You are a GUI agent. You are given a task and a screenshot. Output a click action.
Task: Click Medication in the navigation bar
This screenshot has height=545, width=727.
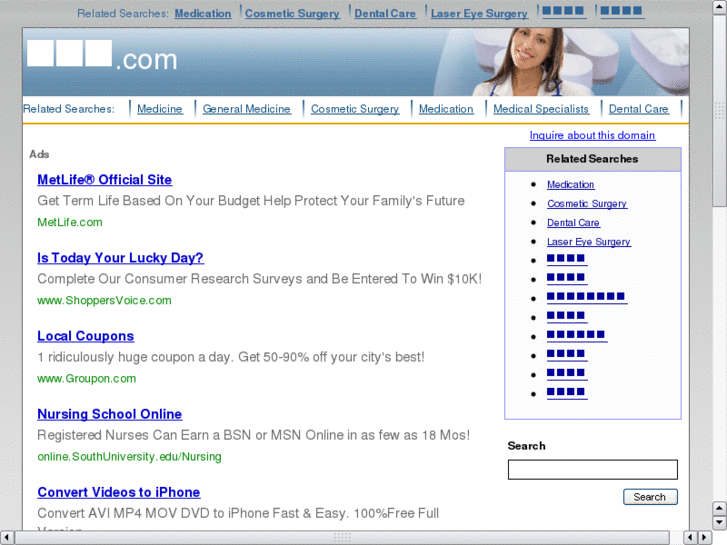tap(446, 109)
